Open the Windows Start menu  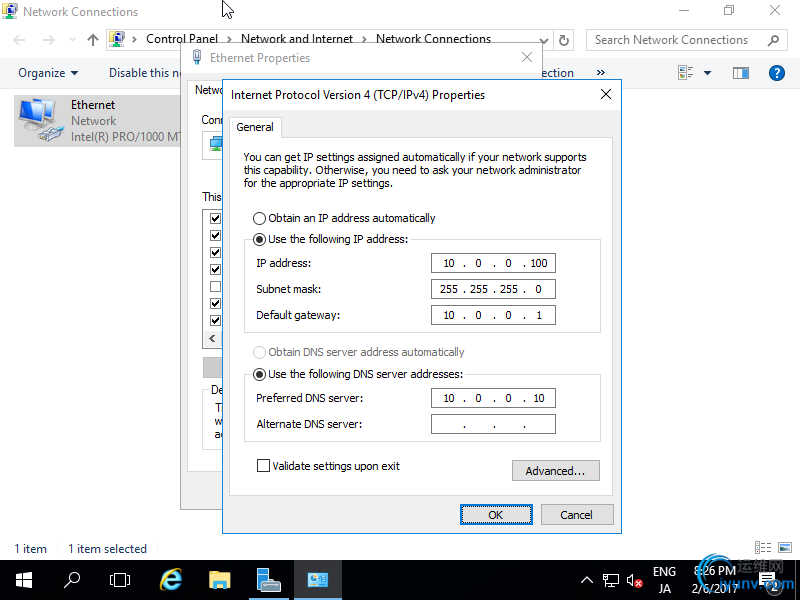(x=24, y=580)
